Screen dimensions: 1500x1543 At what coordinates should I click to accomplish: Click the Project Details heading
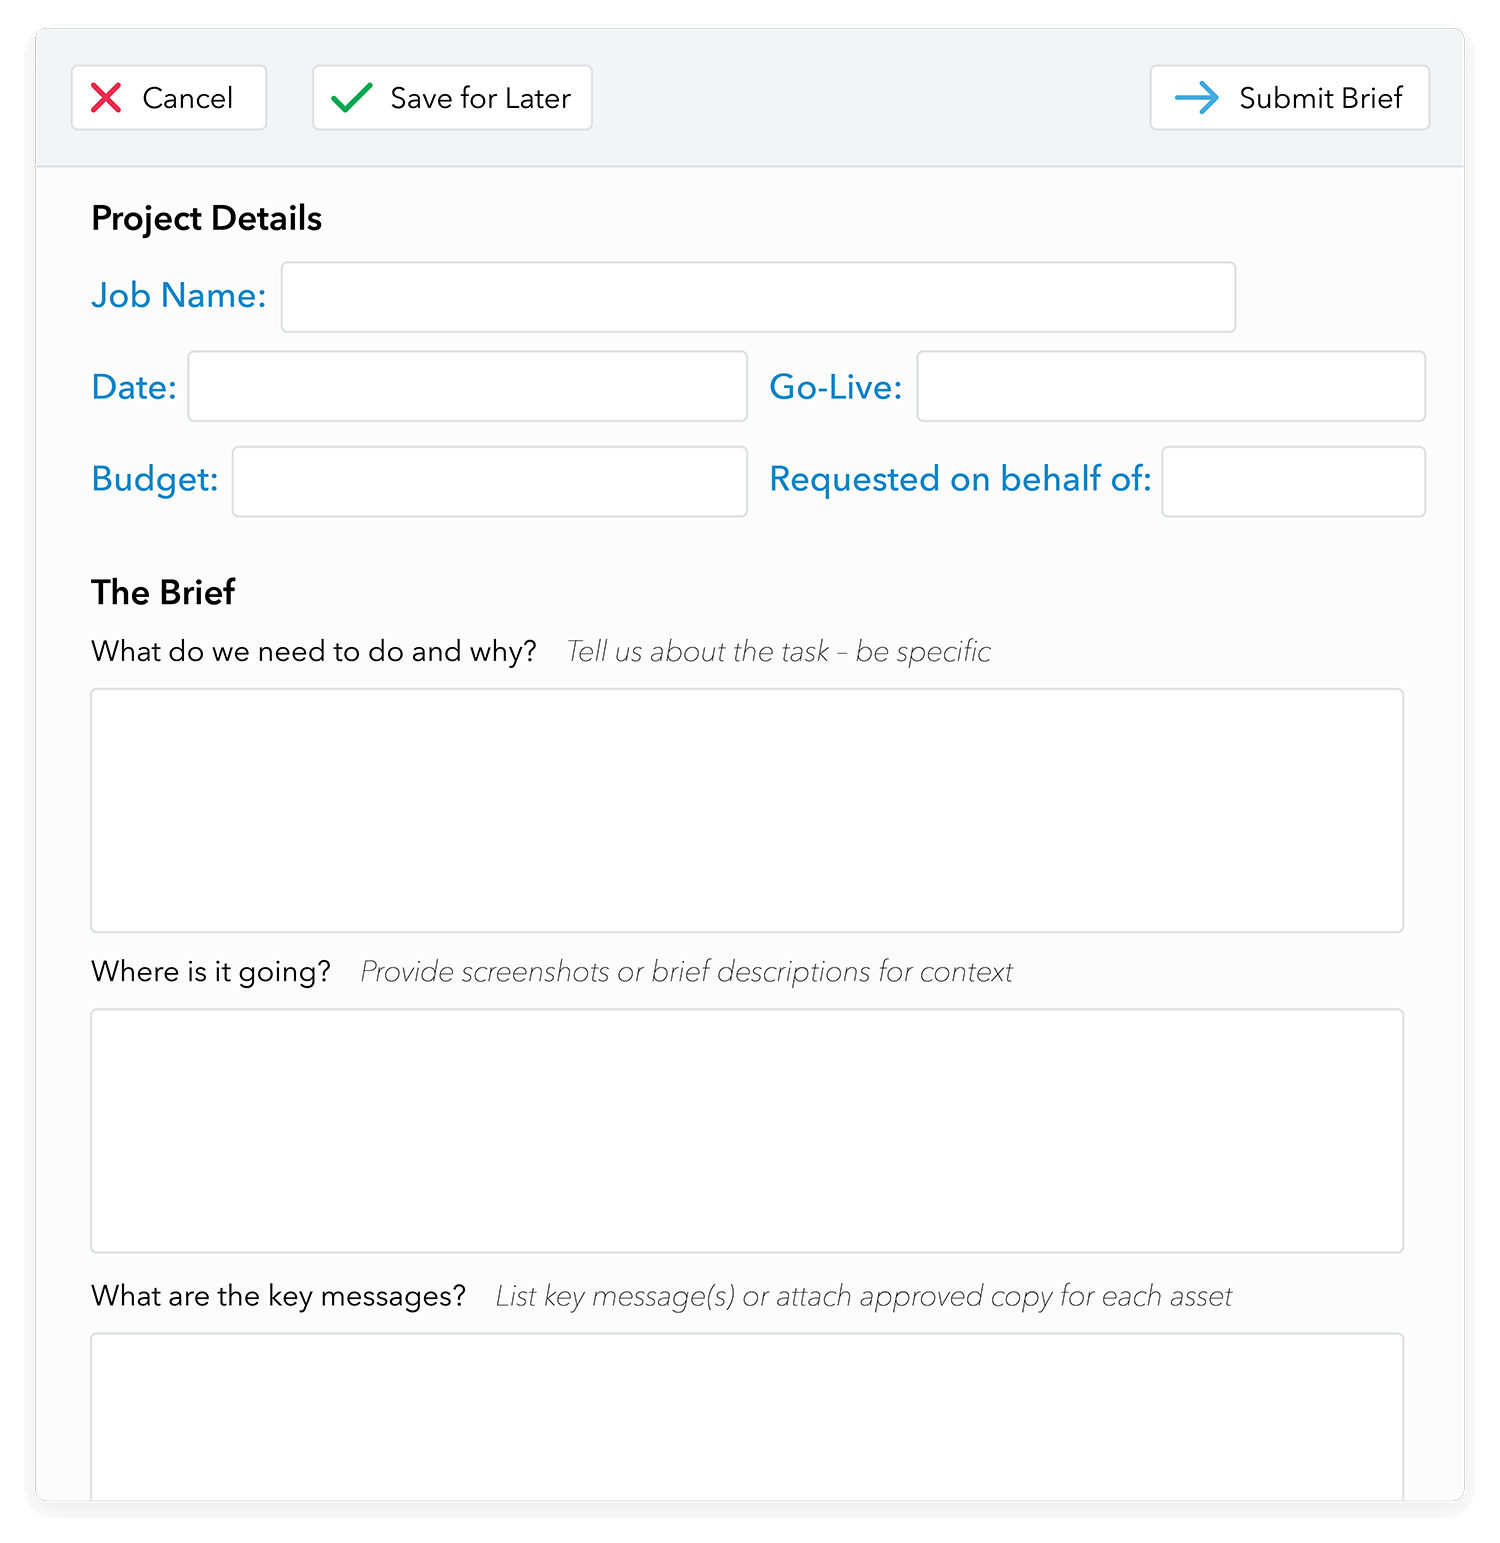coord(207,219)
